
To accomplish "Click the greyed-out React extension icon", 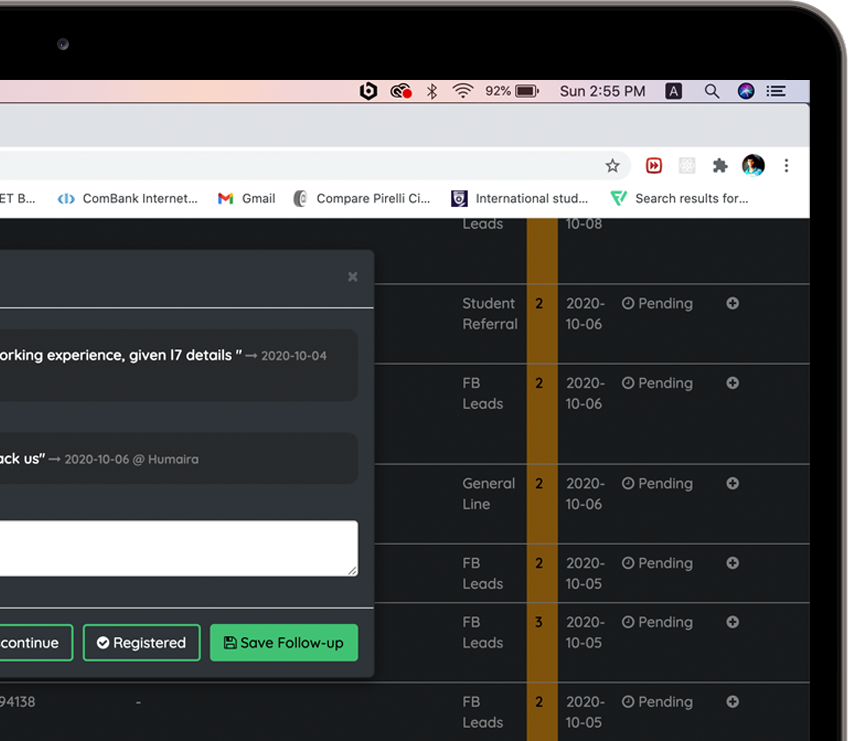I will (x=687, y=166).
